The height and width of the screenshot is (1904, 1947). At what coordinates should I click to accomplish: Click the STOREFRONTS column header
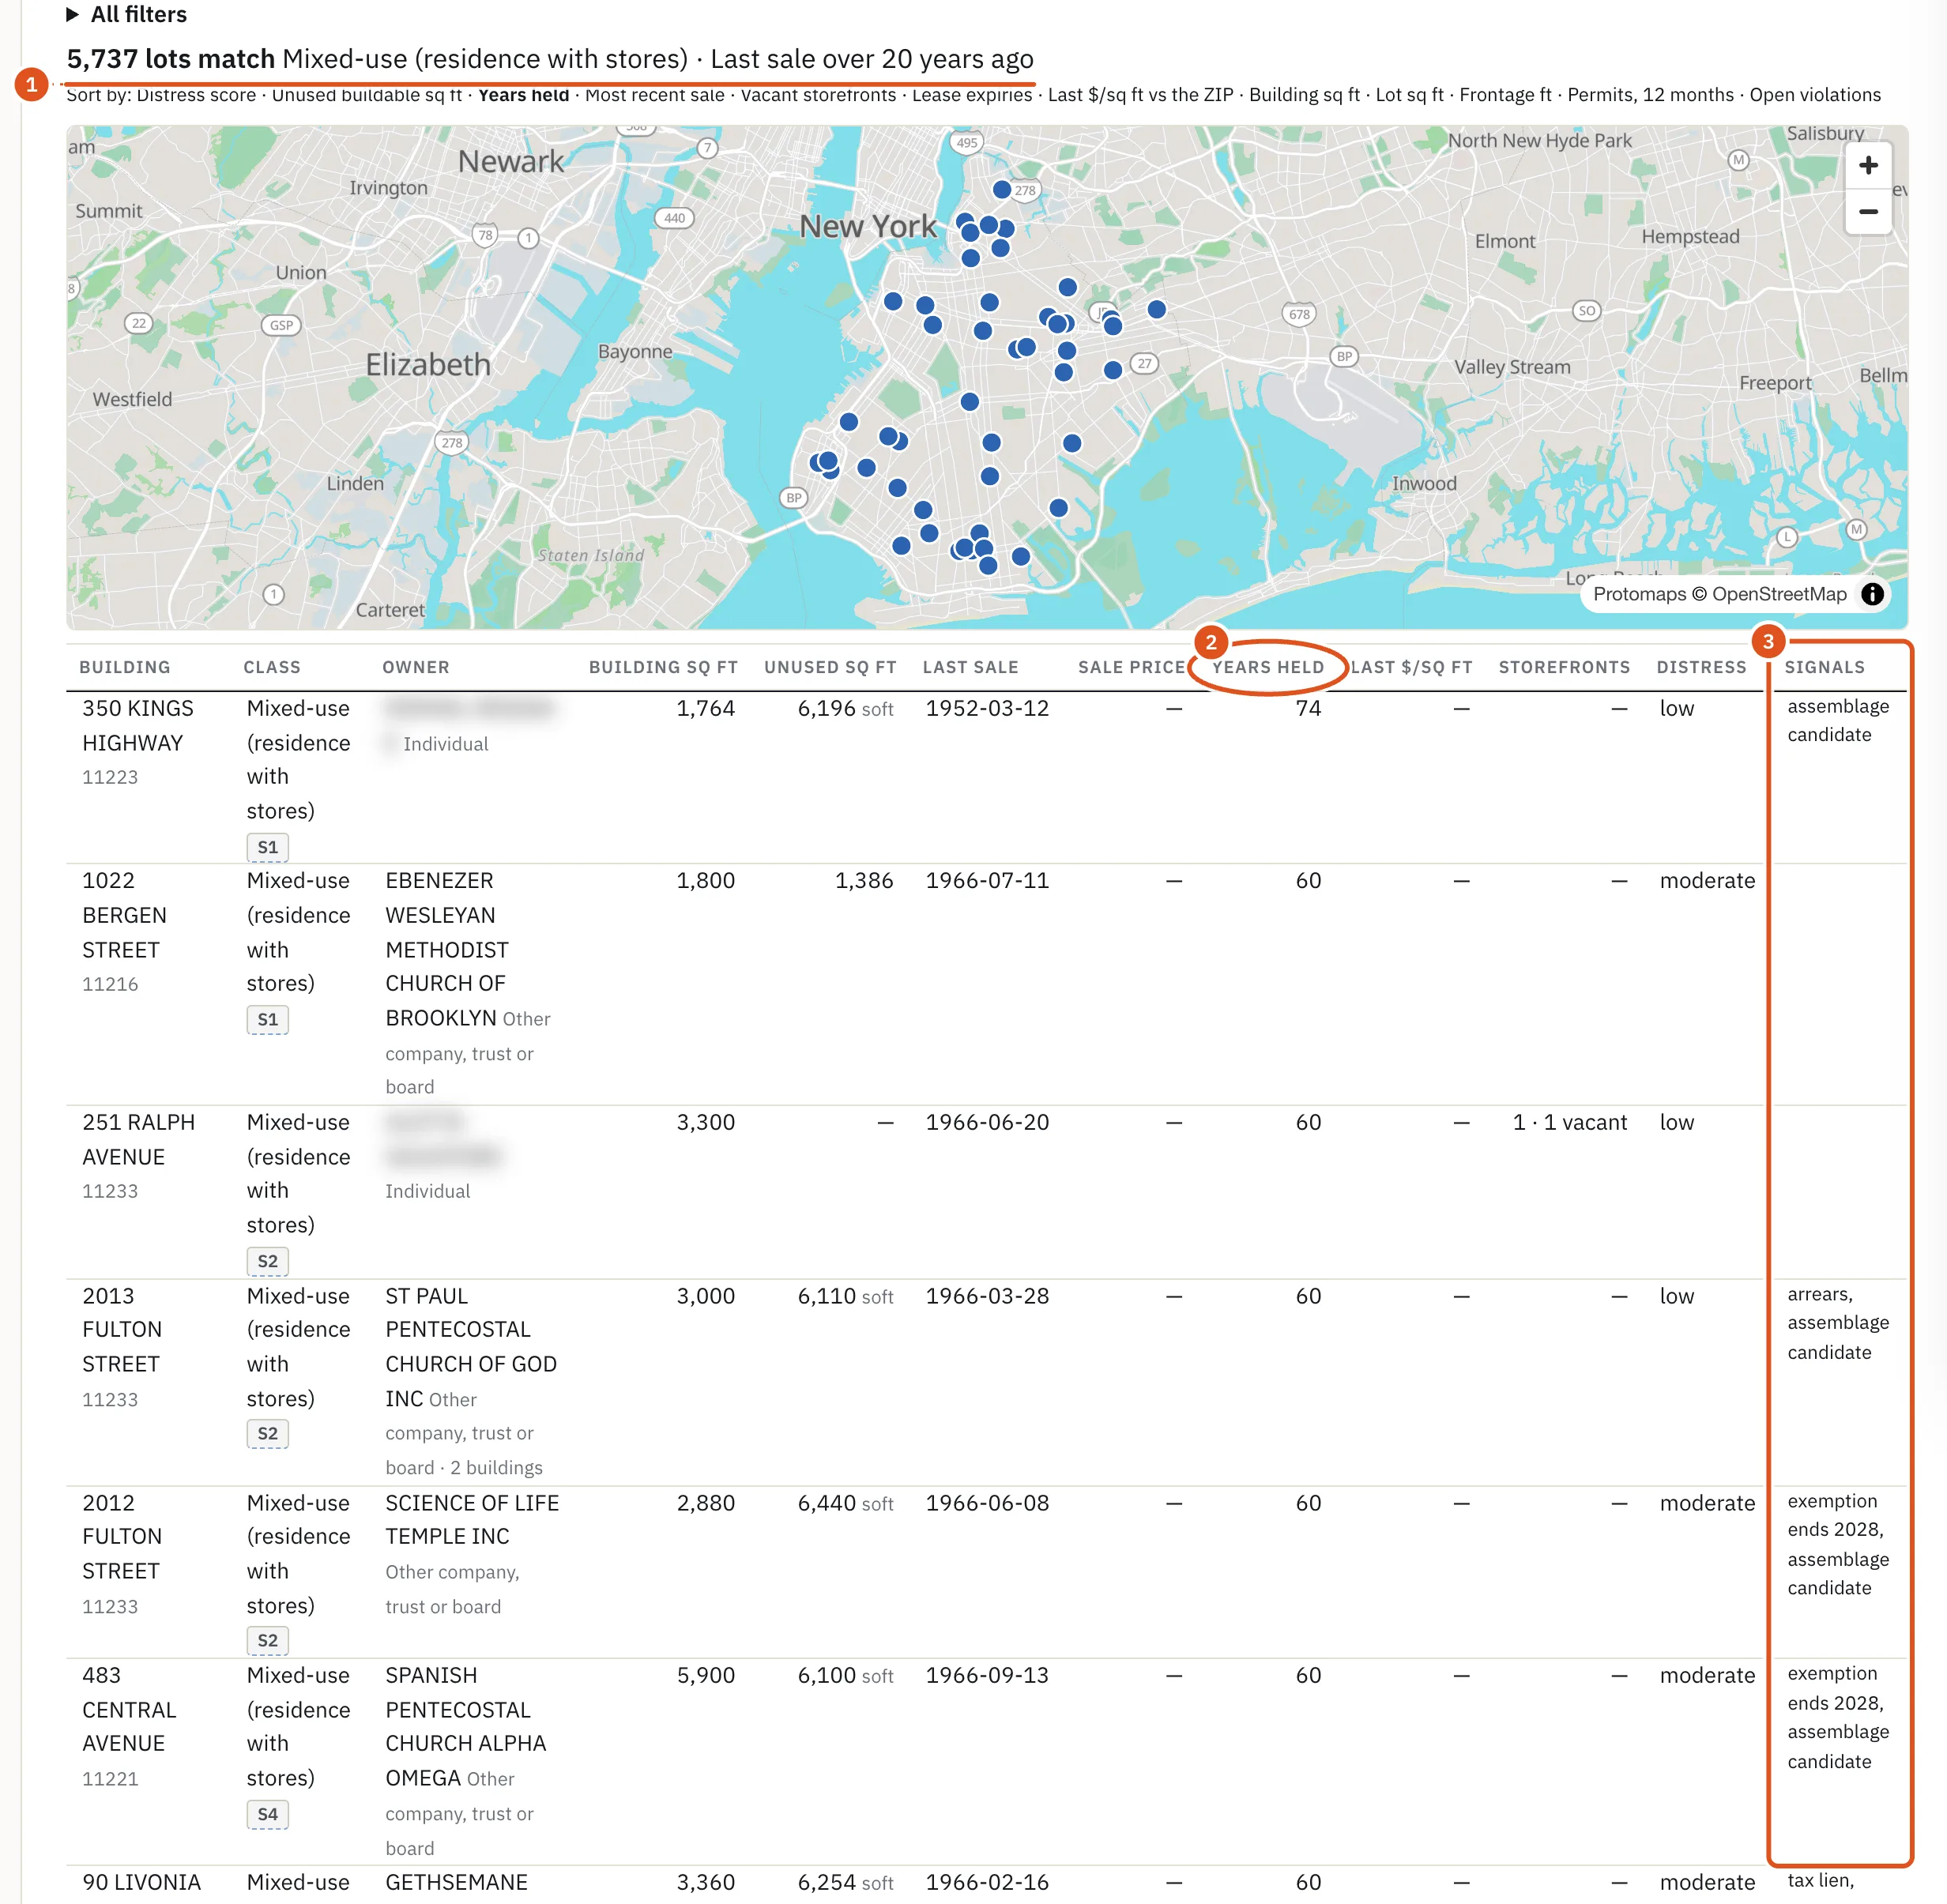point(1564,667)
